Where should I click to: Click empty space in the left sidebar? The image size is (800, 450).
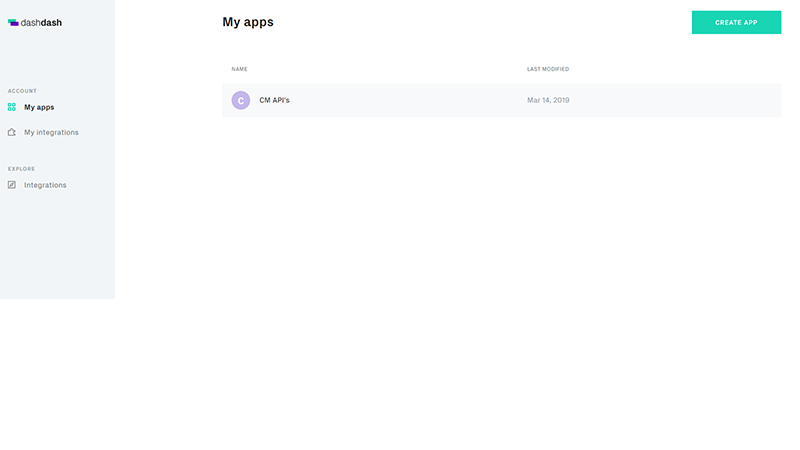coord(57,250)
